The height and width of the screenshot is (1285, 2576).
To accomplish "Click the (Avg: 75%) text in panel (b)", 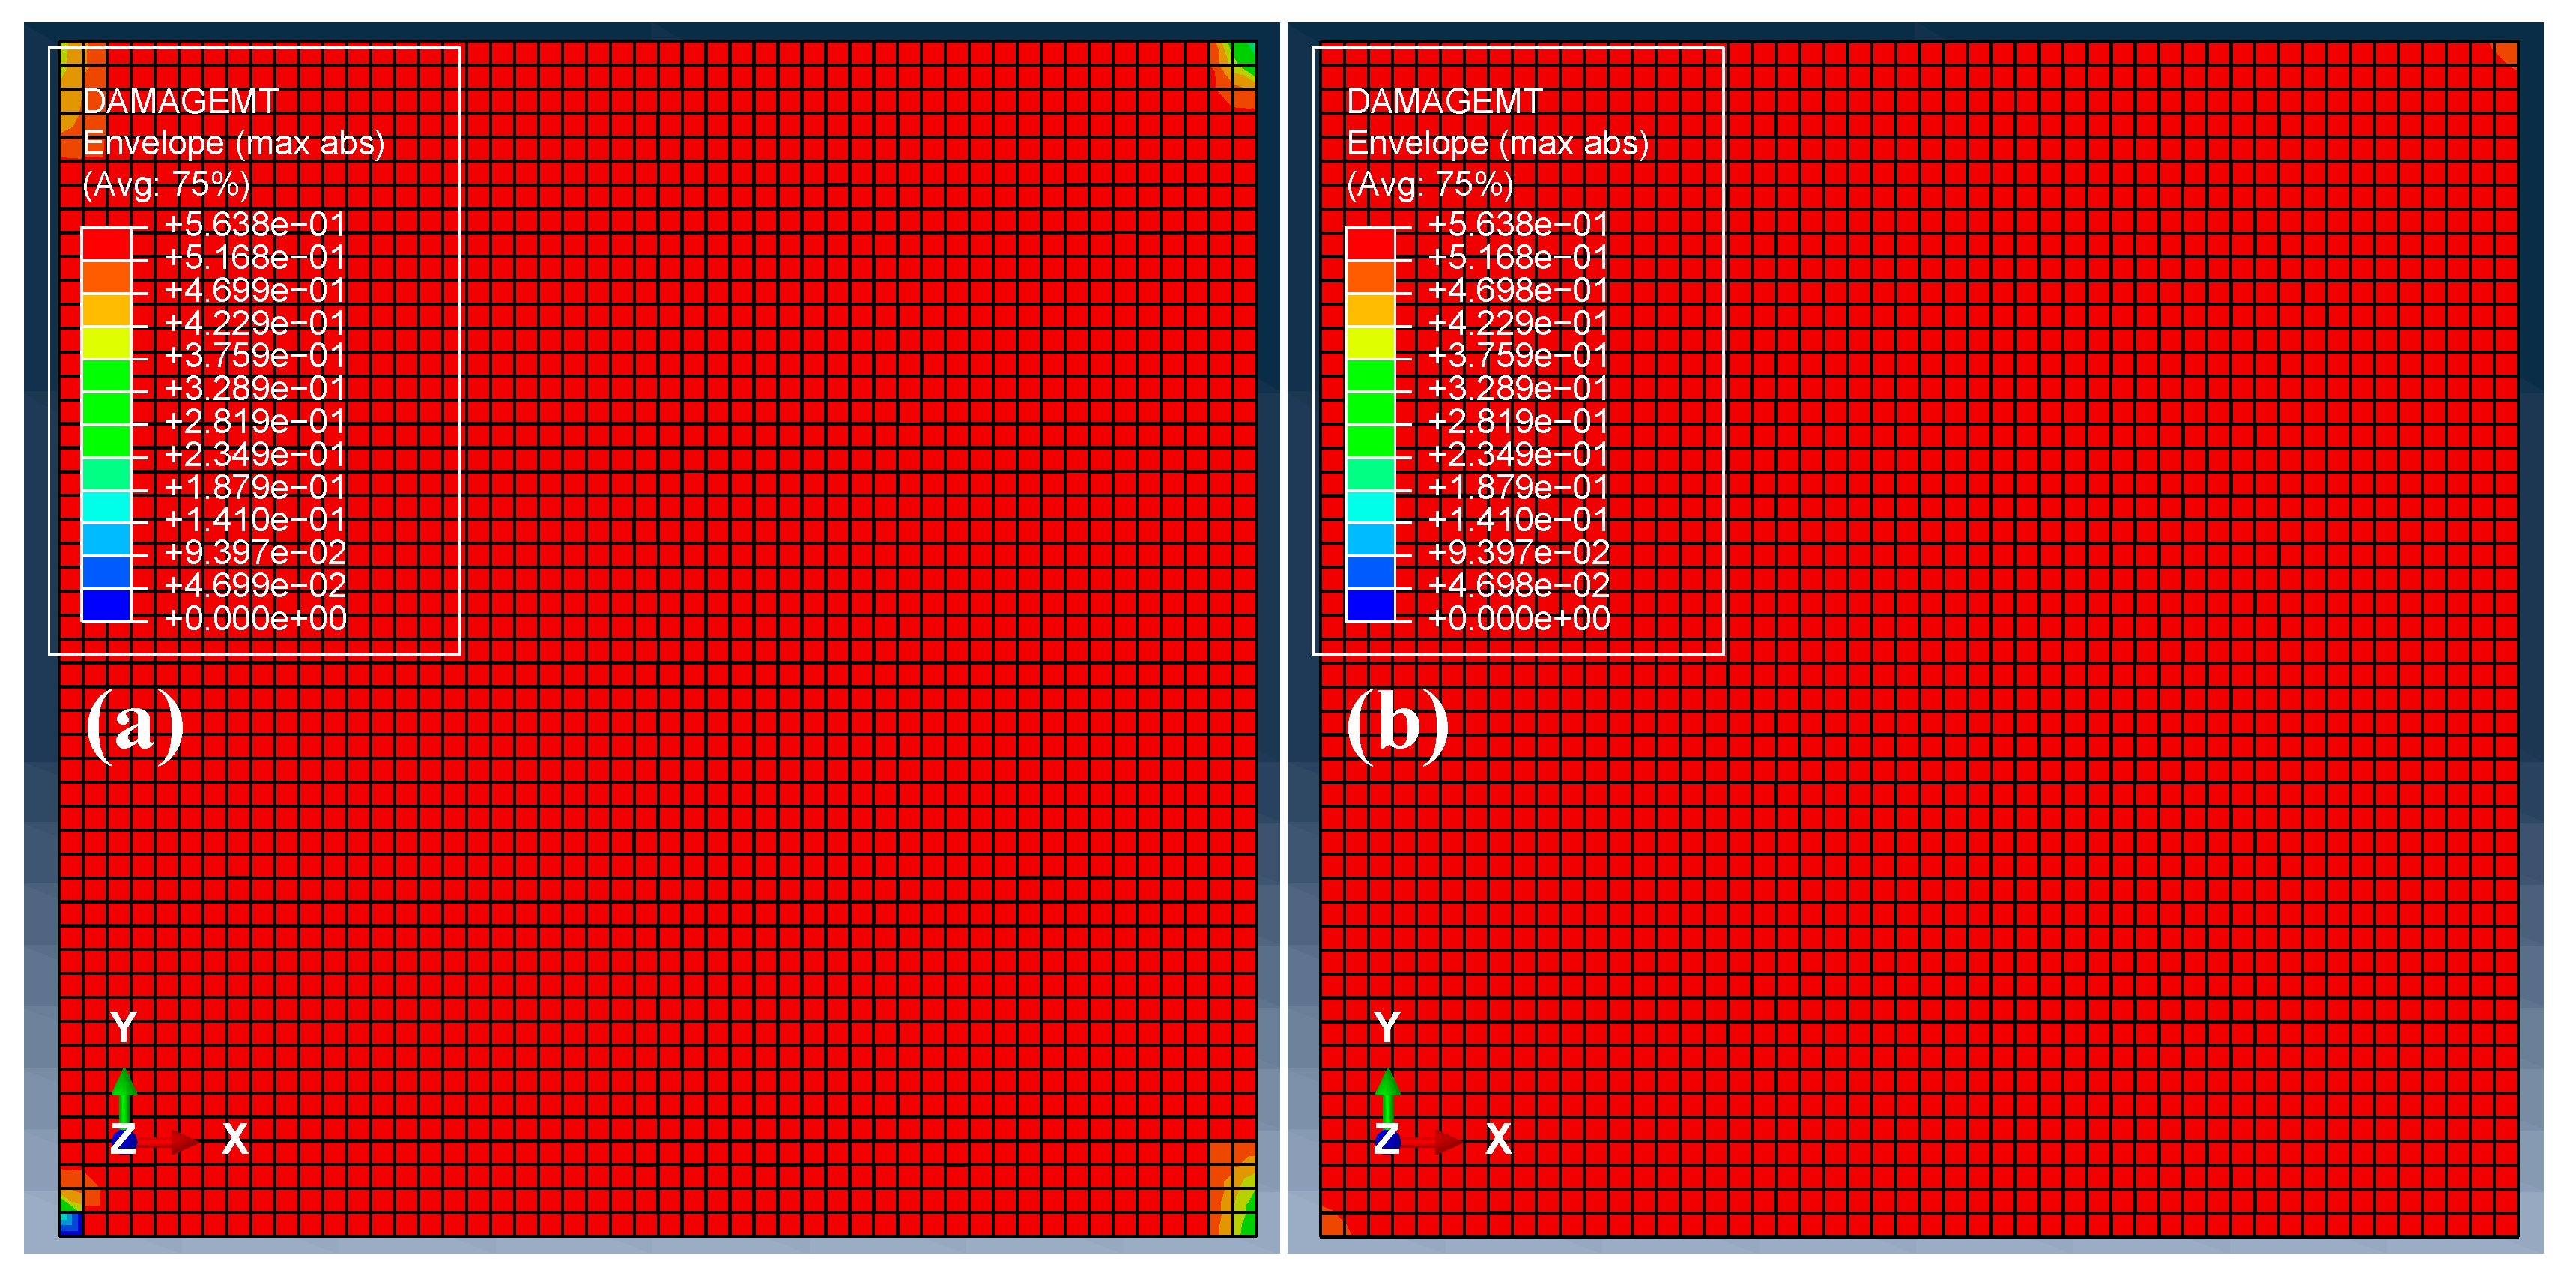I will (1430, 184).
